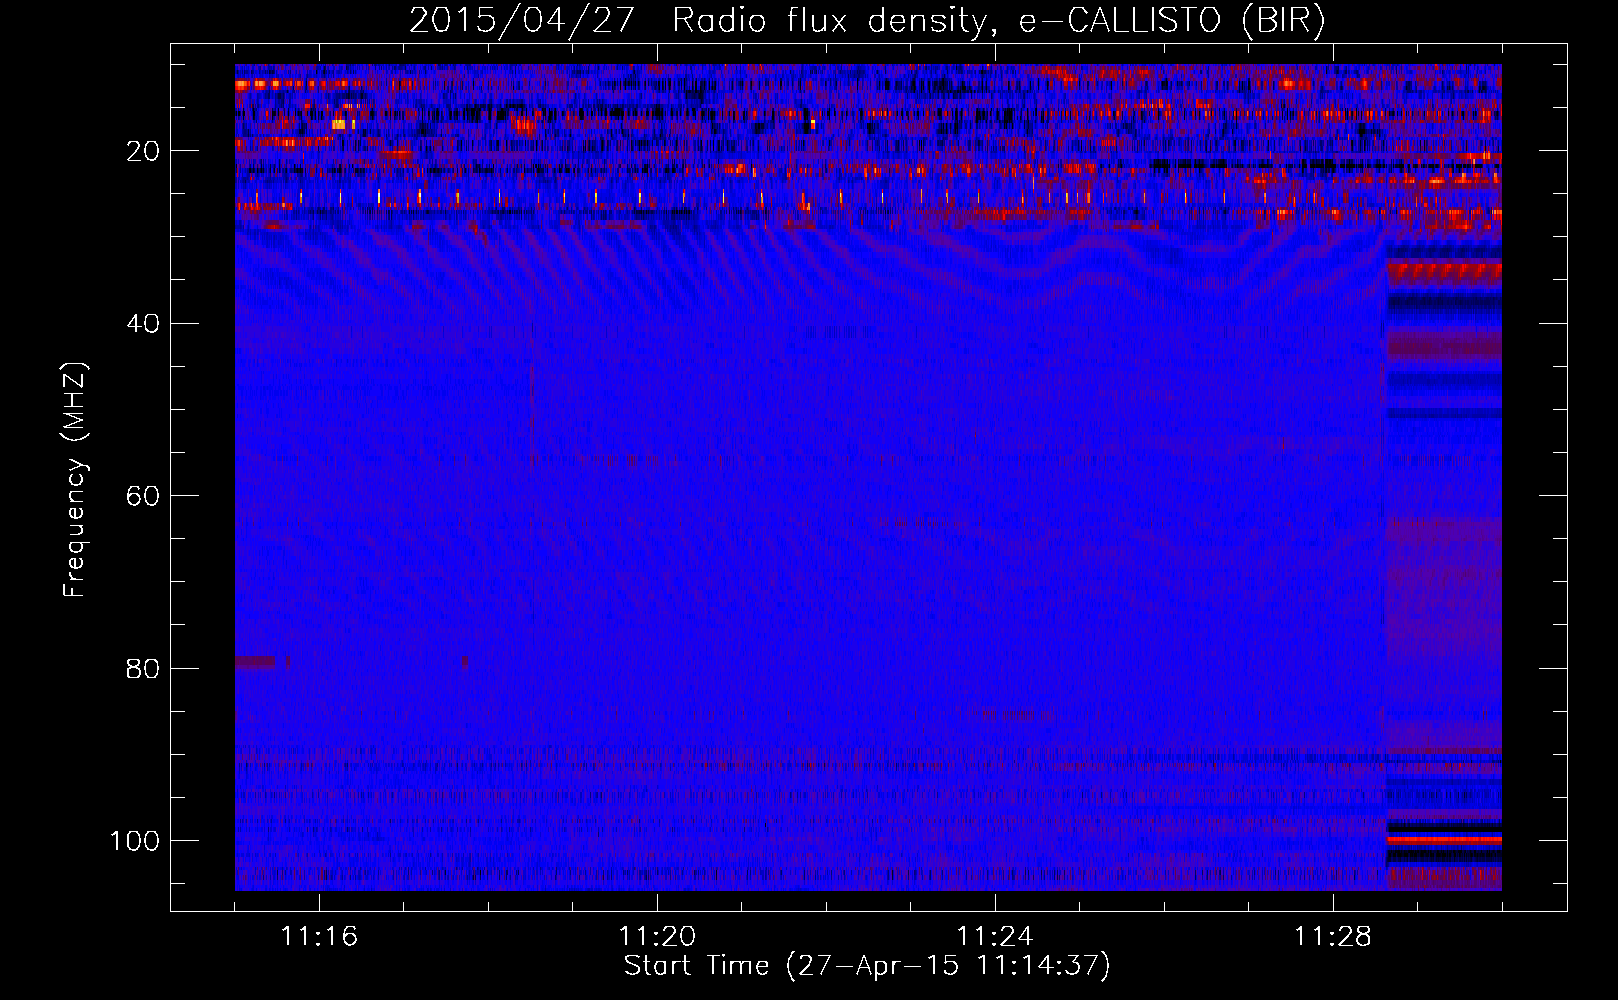
Task: Click the 60 frequency tick label
Action: 143,496
